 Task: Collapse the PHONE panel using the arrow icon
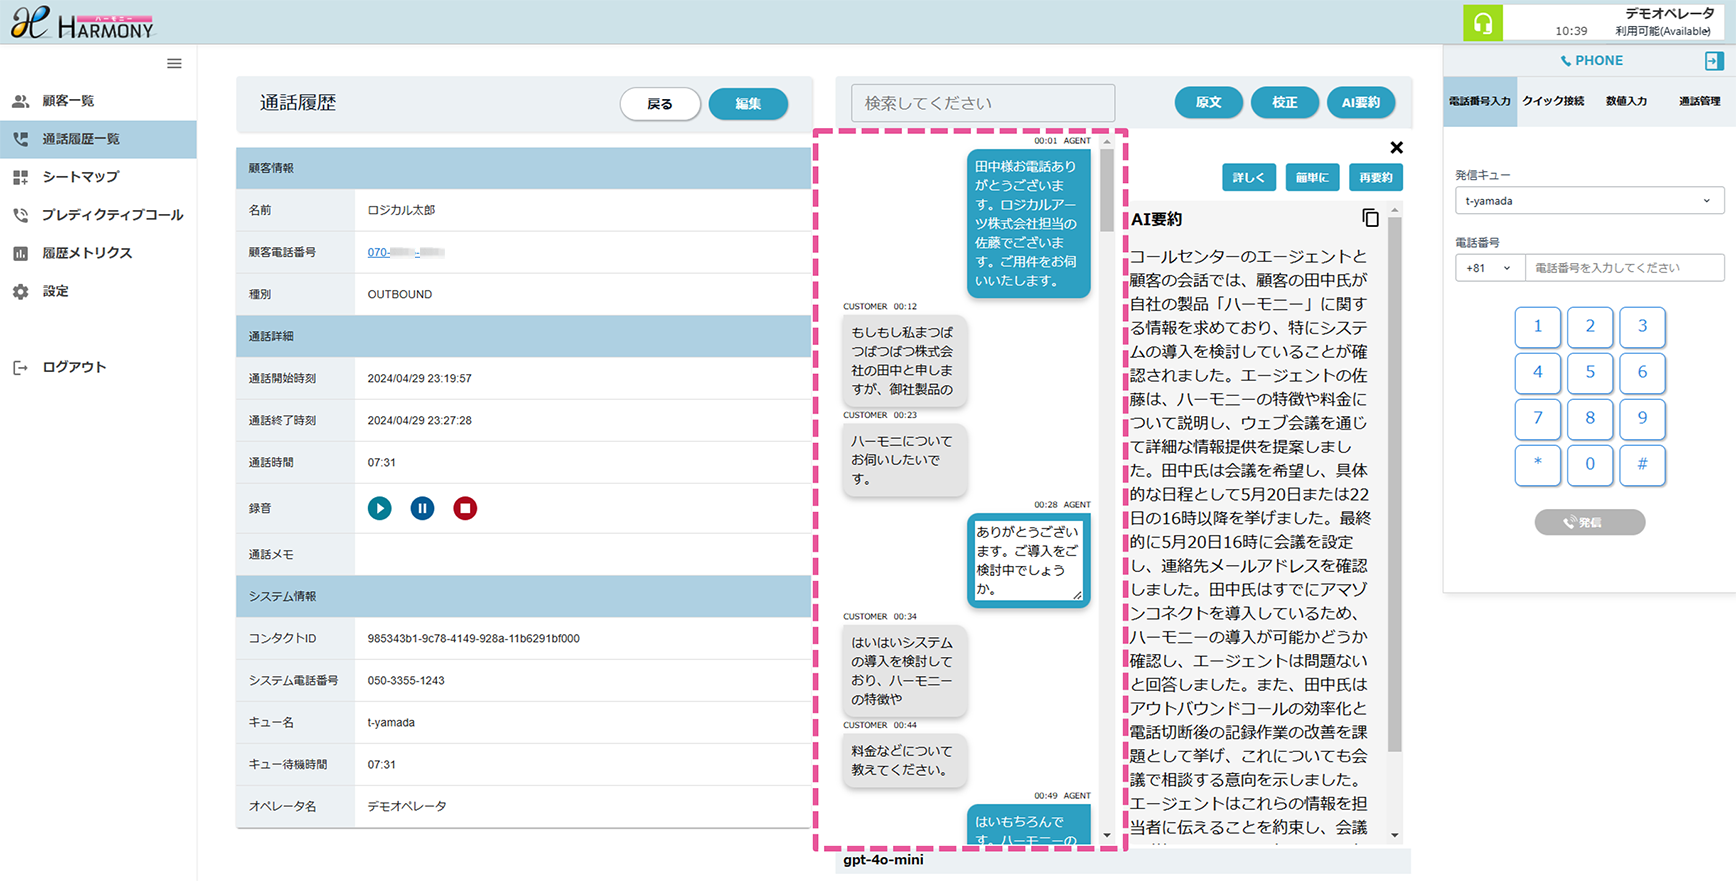[1713, 61]
